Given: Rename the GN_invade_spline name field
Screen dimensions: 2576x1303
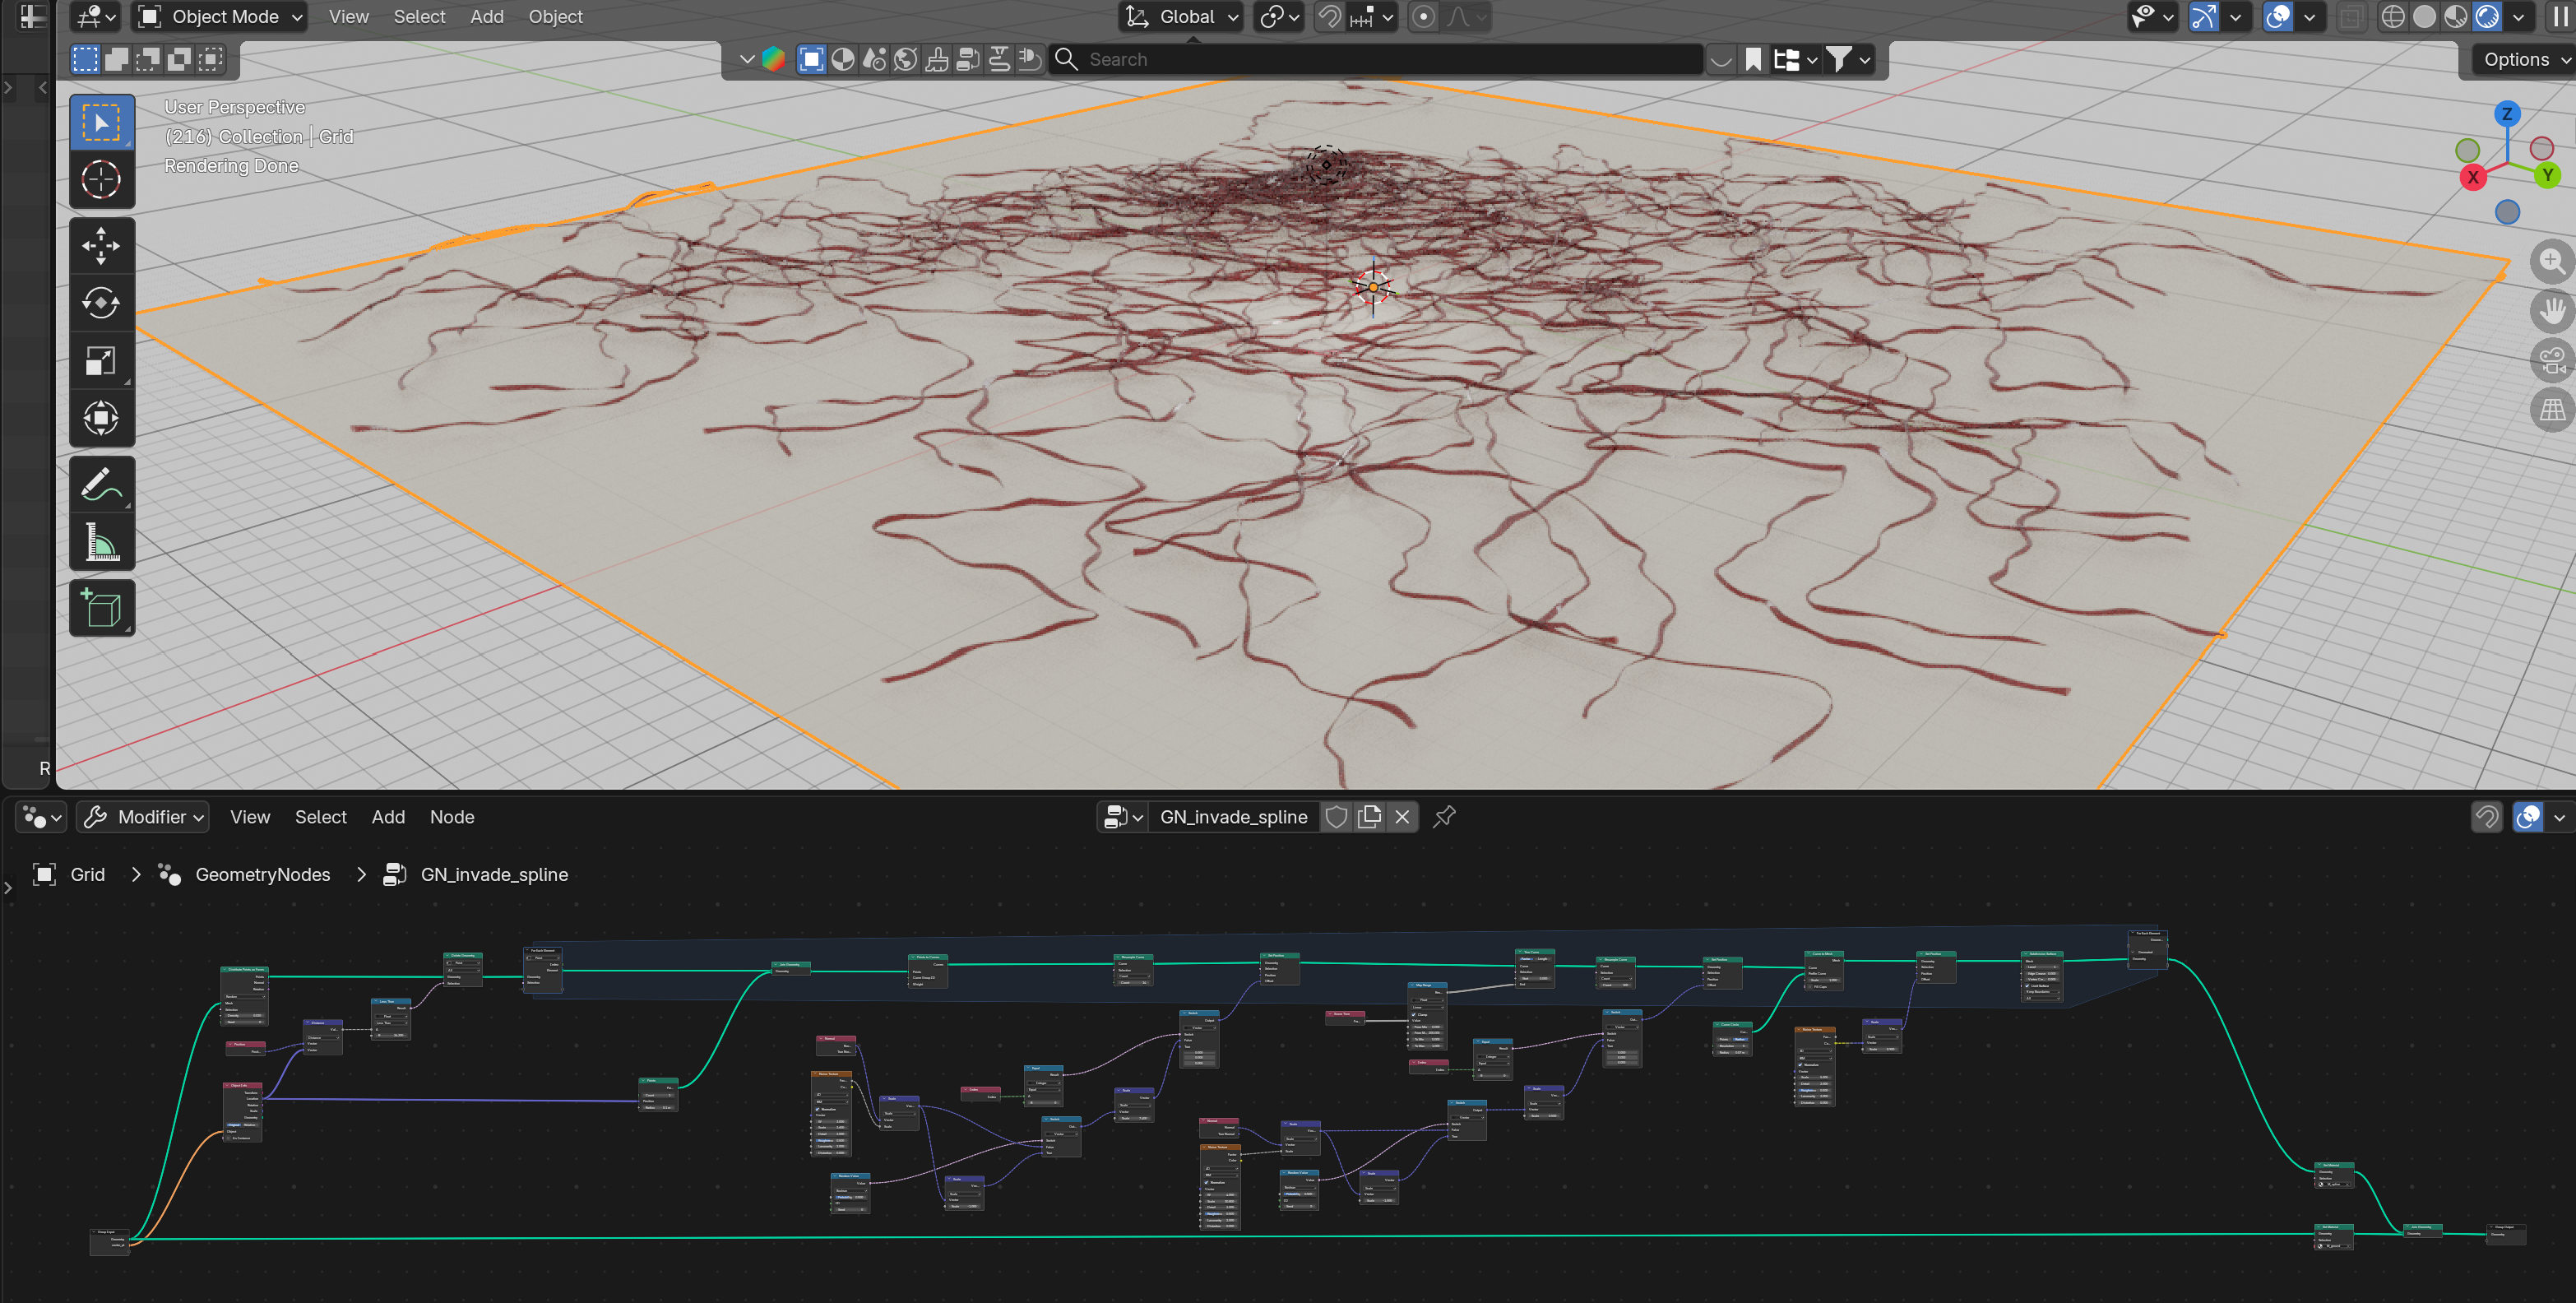Looking at the screenshot, I should pos(1233,817).
